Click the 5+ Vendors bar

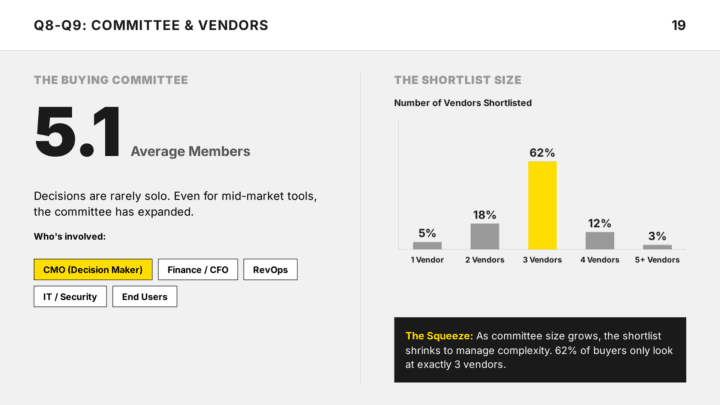click(657, 247)
